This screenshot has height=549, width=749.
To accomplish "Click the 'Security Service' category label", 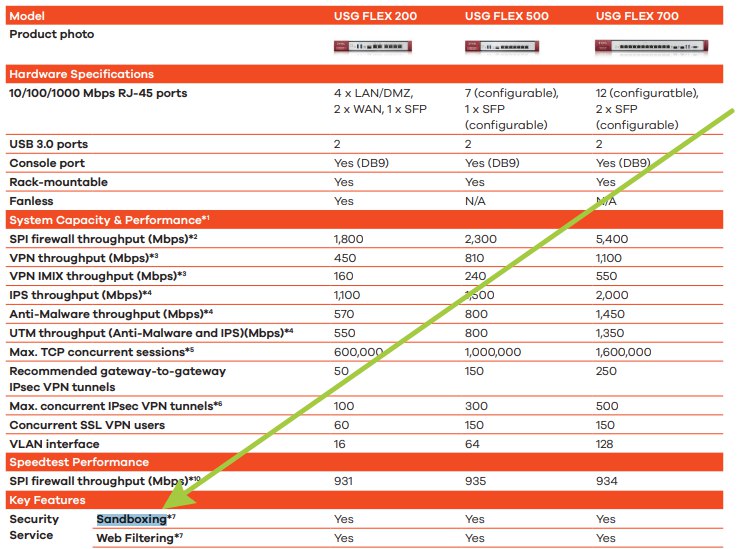I will (34, 527).
